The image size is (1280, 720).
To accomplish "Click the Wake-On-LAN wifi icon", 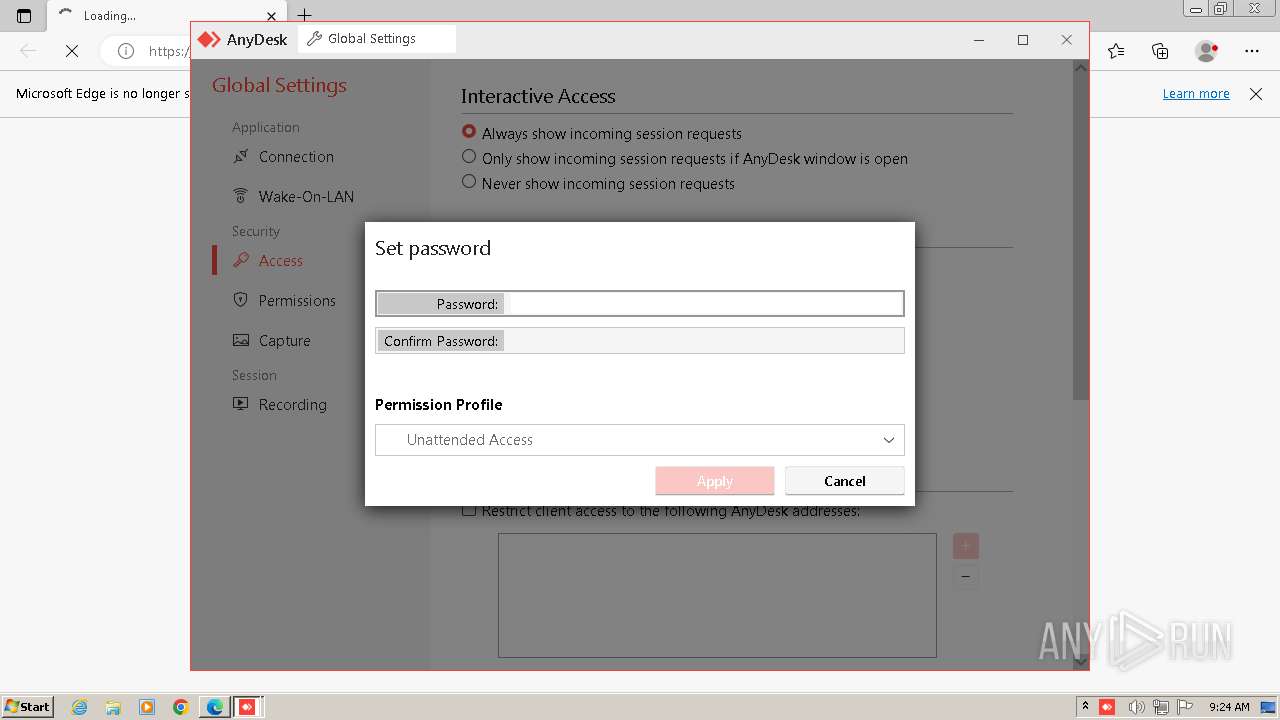I will (240, 196).
